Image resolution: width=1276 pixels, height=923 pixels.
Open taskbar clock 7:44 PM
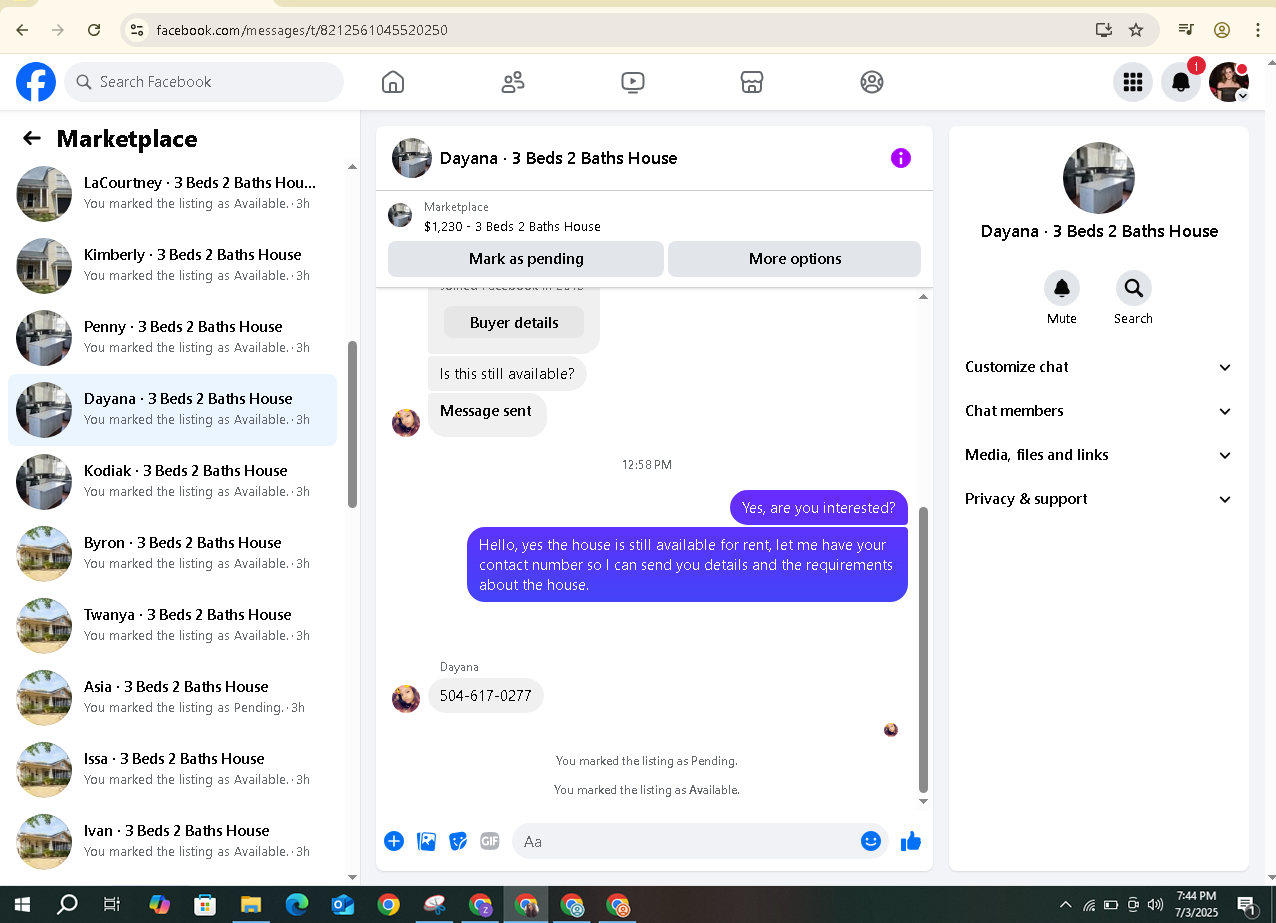click(x=1196, y=905)
